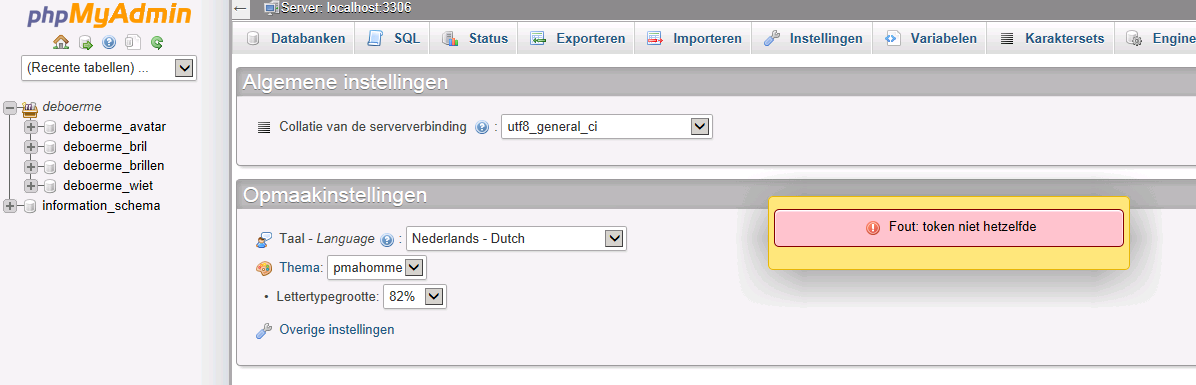Image resolution: width=1196 pixels, height=385 pixels.
Task: Open the Recente tabellen dropdown
Action: click(x=108, y=68)
